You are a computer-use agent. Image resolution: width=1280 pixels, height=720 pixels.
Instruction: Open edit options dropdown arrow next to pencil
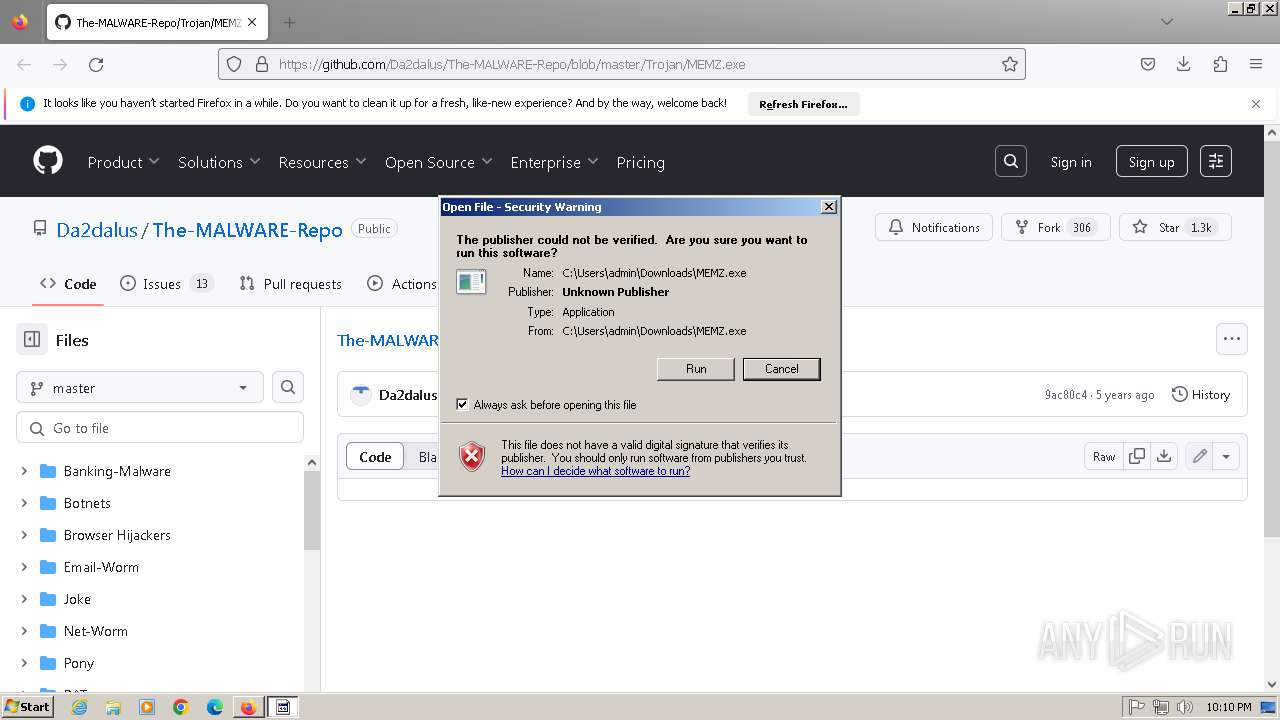pos(1226,456)
